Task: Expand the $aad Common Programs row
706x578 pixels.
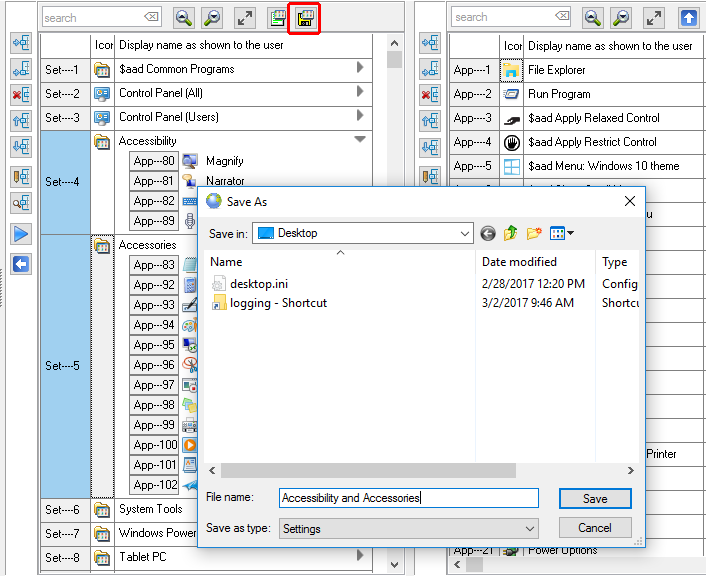Action: (360, 69)
